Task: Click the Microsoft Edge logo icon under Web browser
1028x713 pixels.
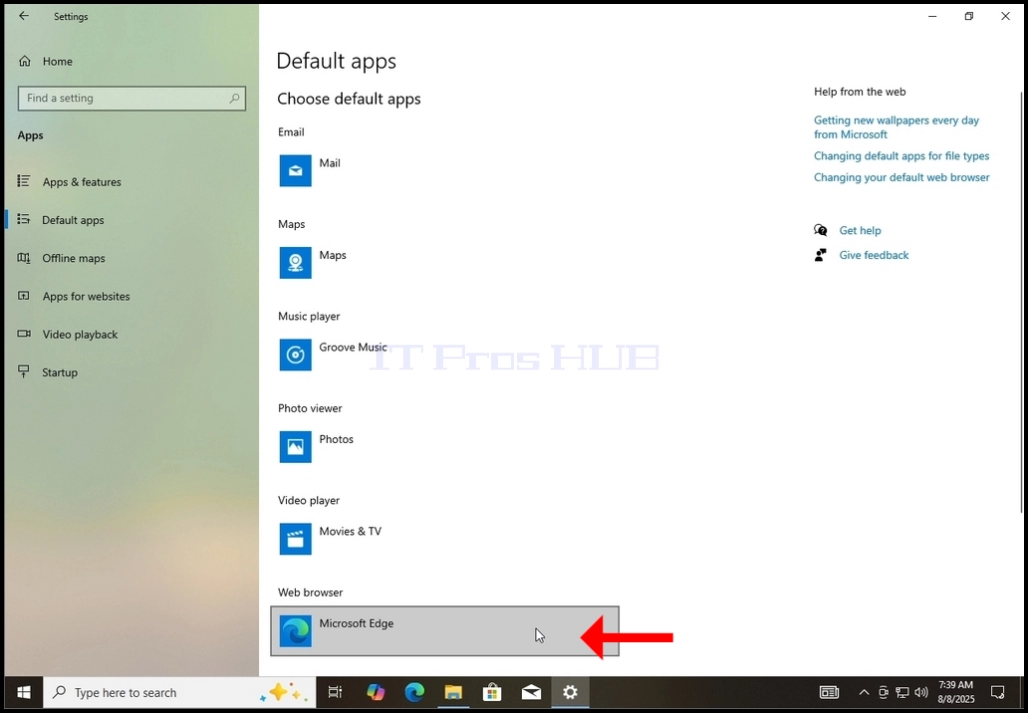Action: [x=296, y=631]
